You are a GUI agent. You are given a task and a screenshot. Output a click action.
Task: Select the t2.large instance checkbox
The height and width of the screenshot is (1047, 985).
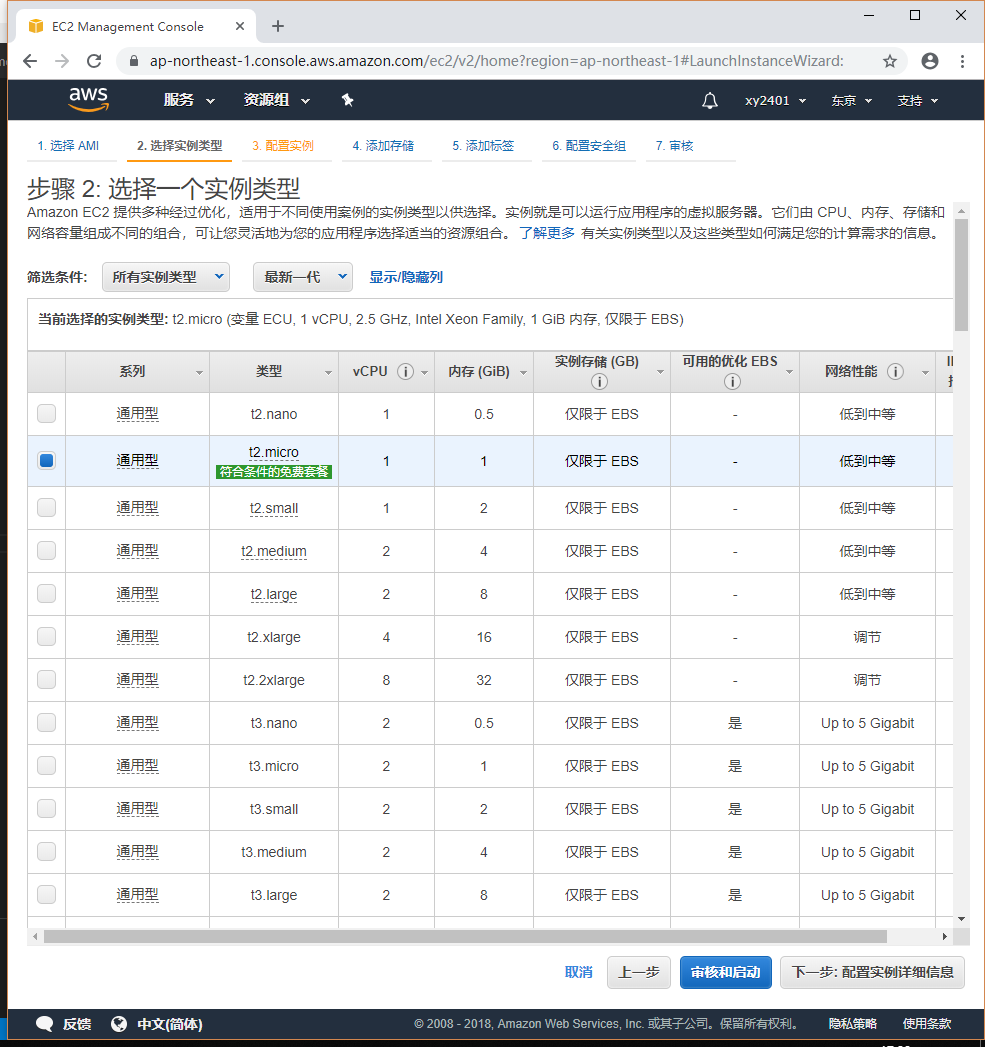click(x=47, y=594)
